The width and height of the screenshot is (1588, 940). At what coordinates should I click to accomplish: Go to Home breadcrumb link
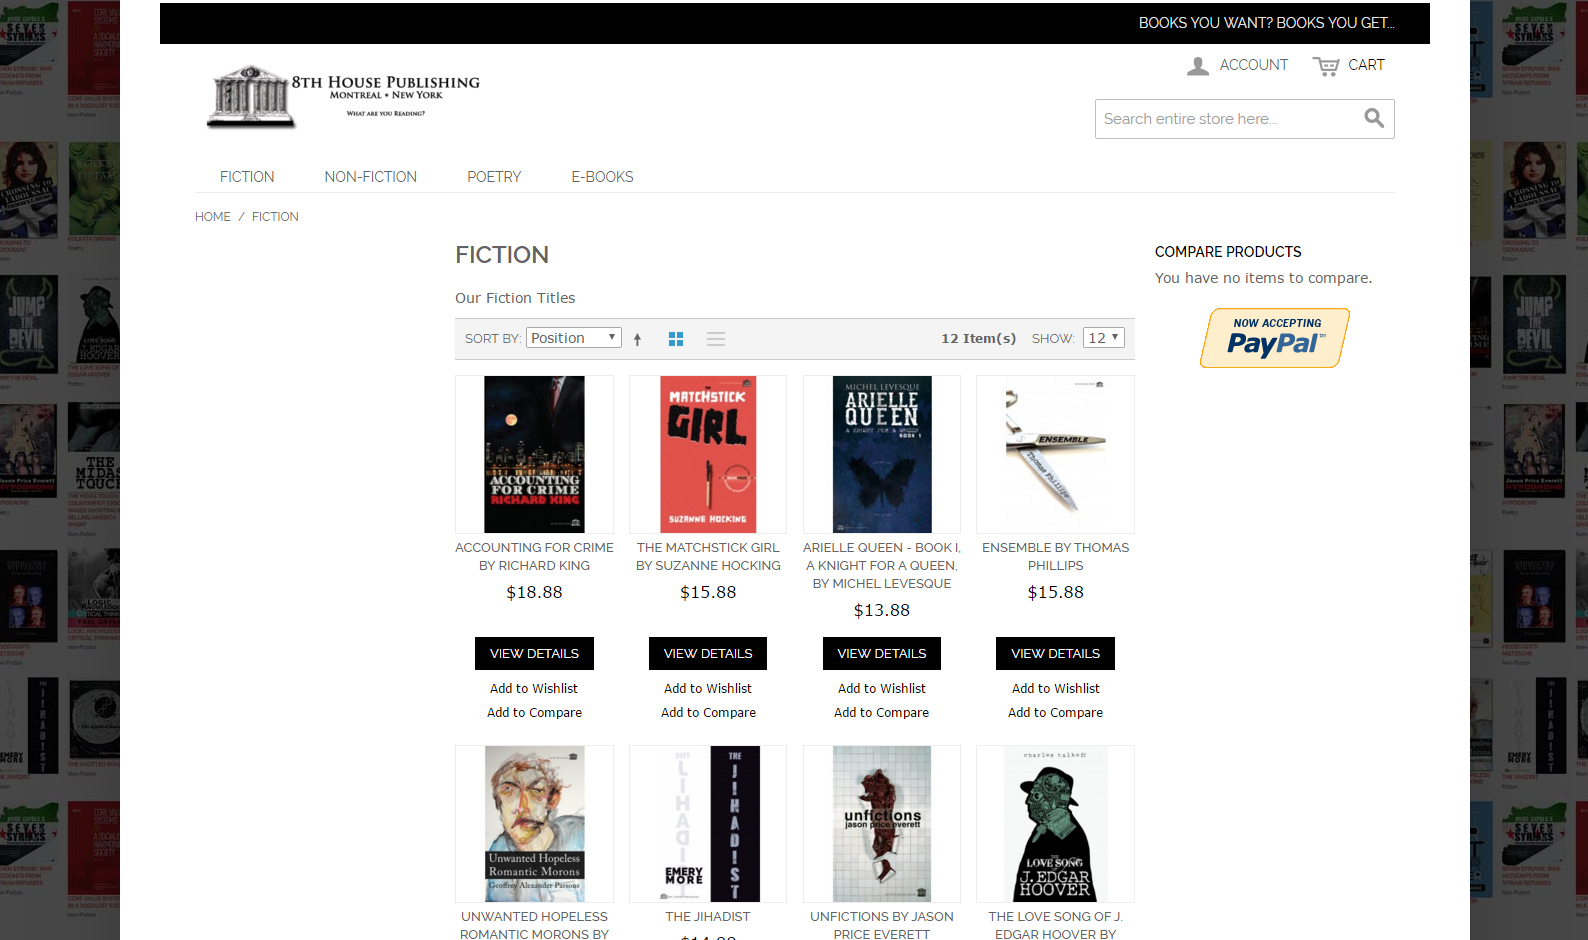point(213,216)
